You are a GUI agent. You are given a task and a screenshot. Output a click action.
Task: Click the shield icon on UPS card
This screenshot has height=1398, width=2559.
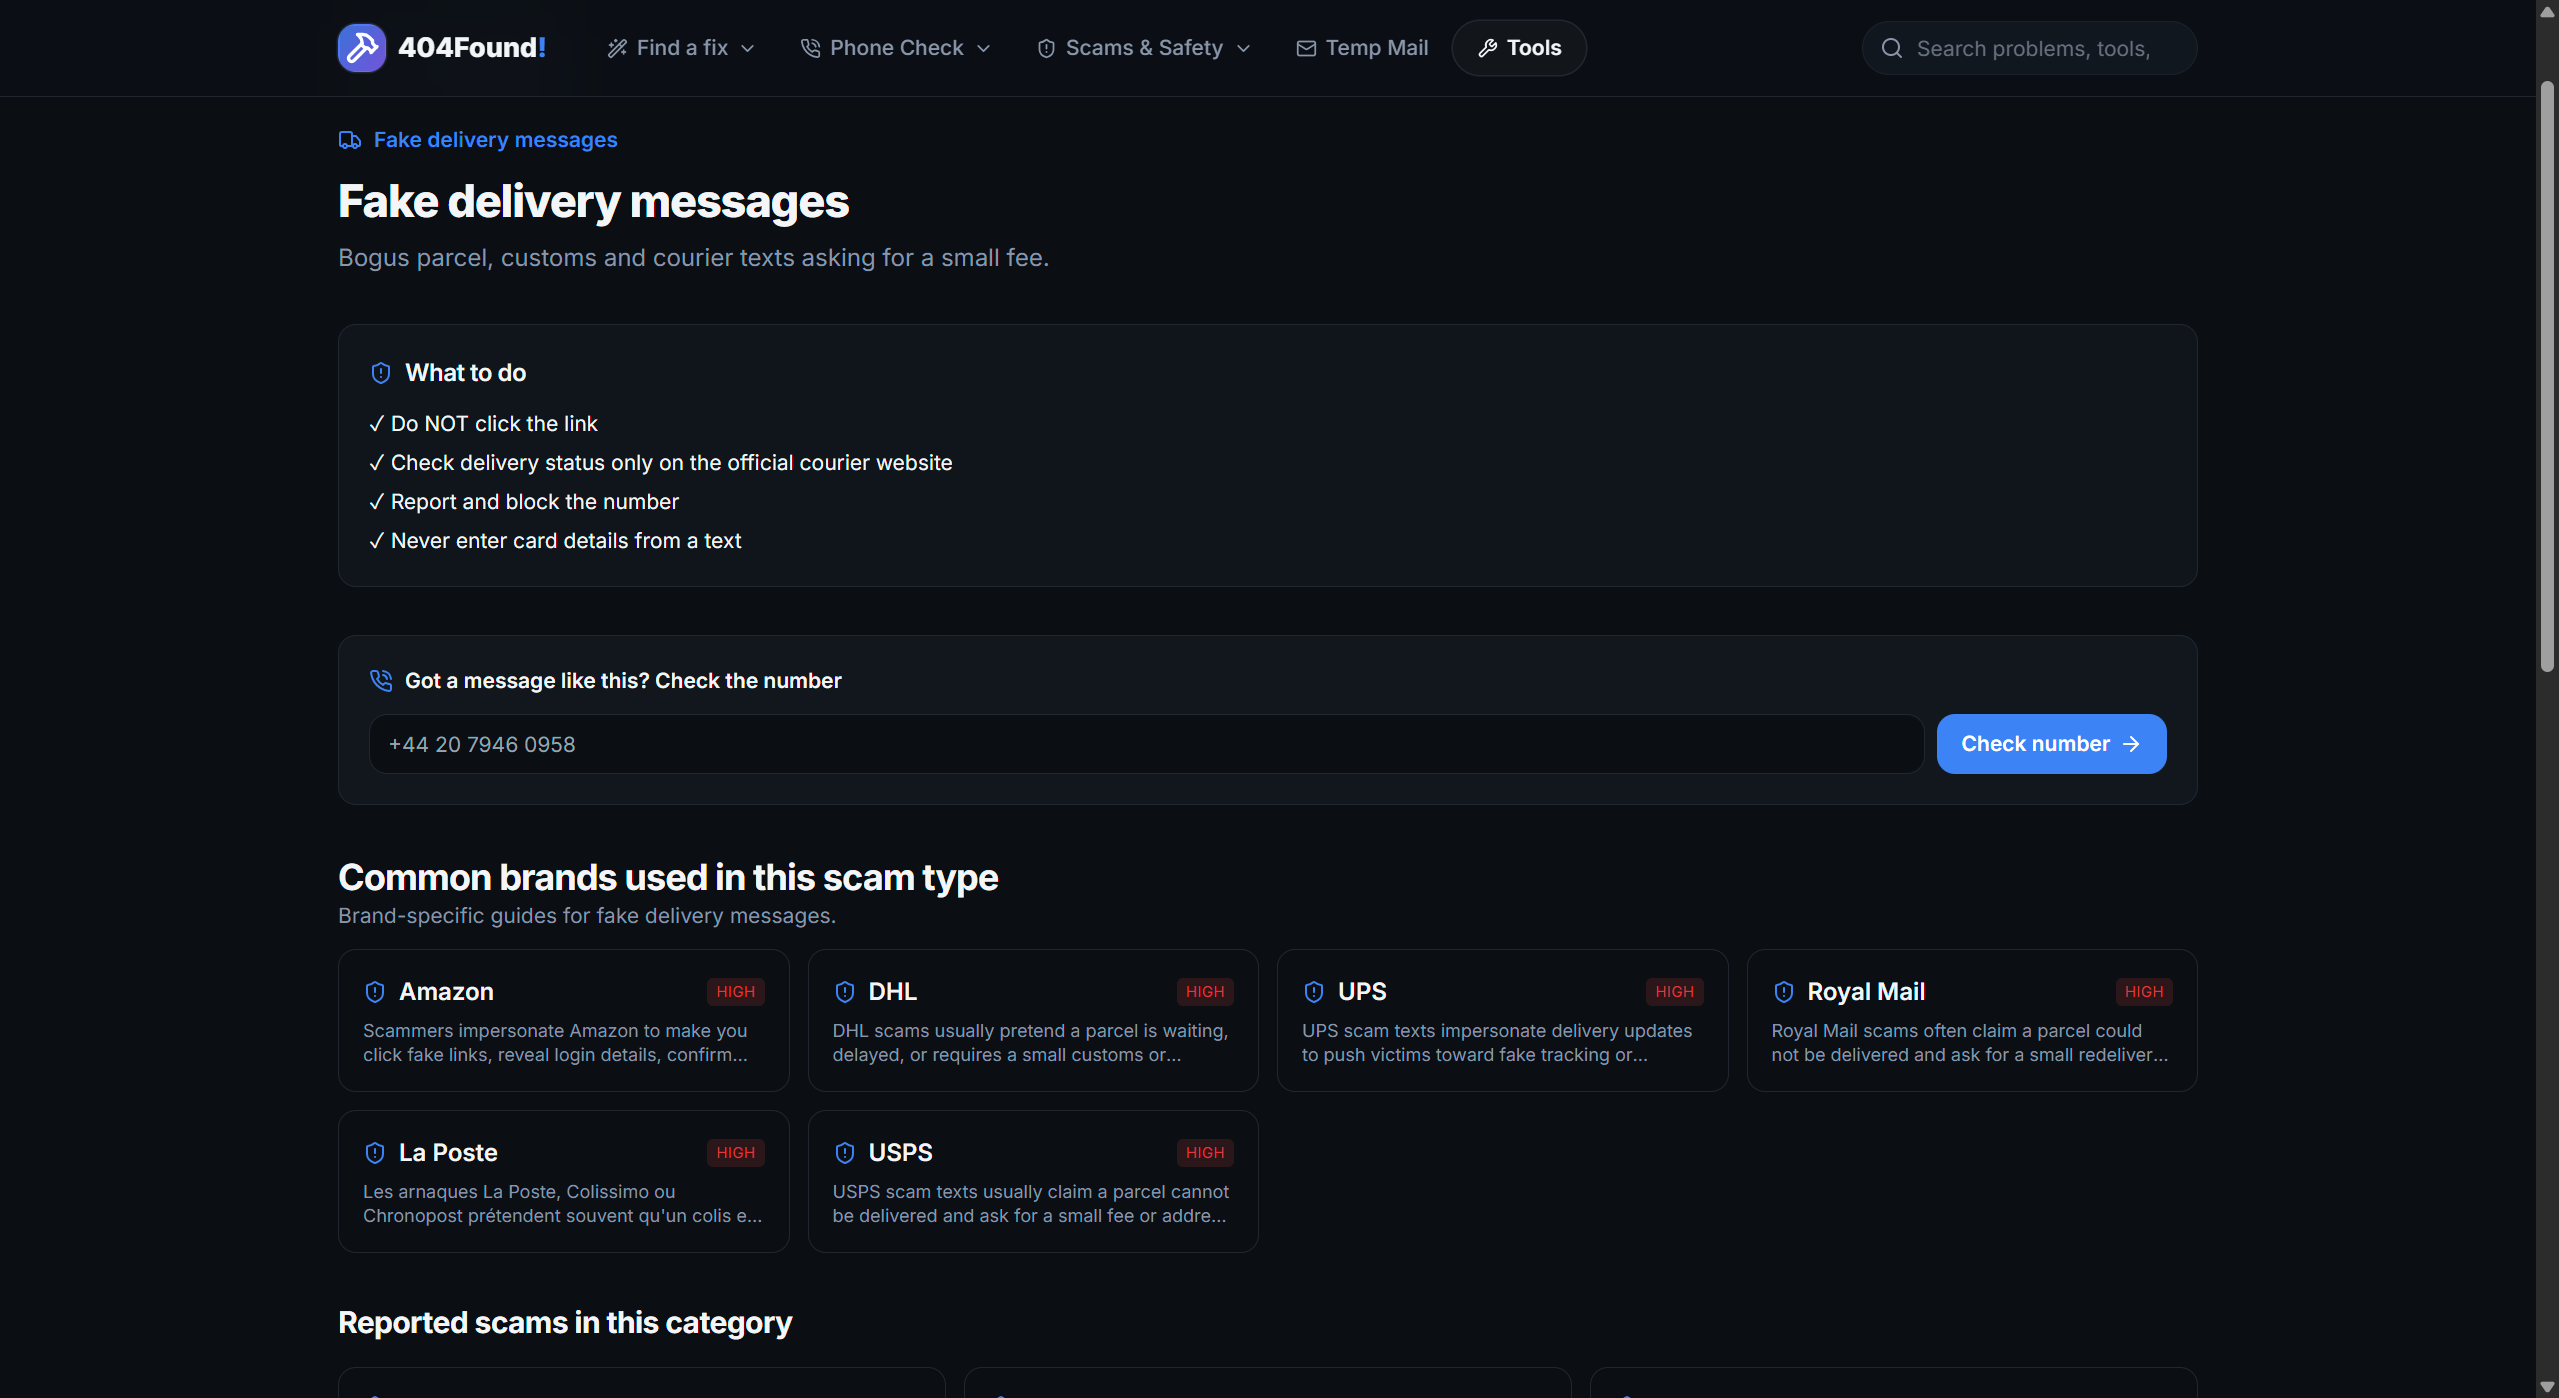click(x=1314, y=992)
